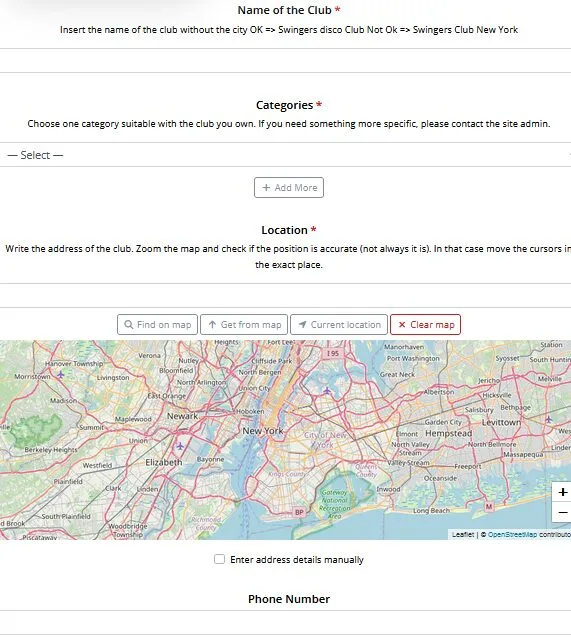The image size is (571, 642).
Task: Click the Bayonne label on map
Action: pyautogui.click(x=210, y=459)
